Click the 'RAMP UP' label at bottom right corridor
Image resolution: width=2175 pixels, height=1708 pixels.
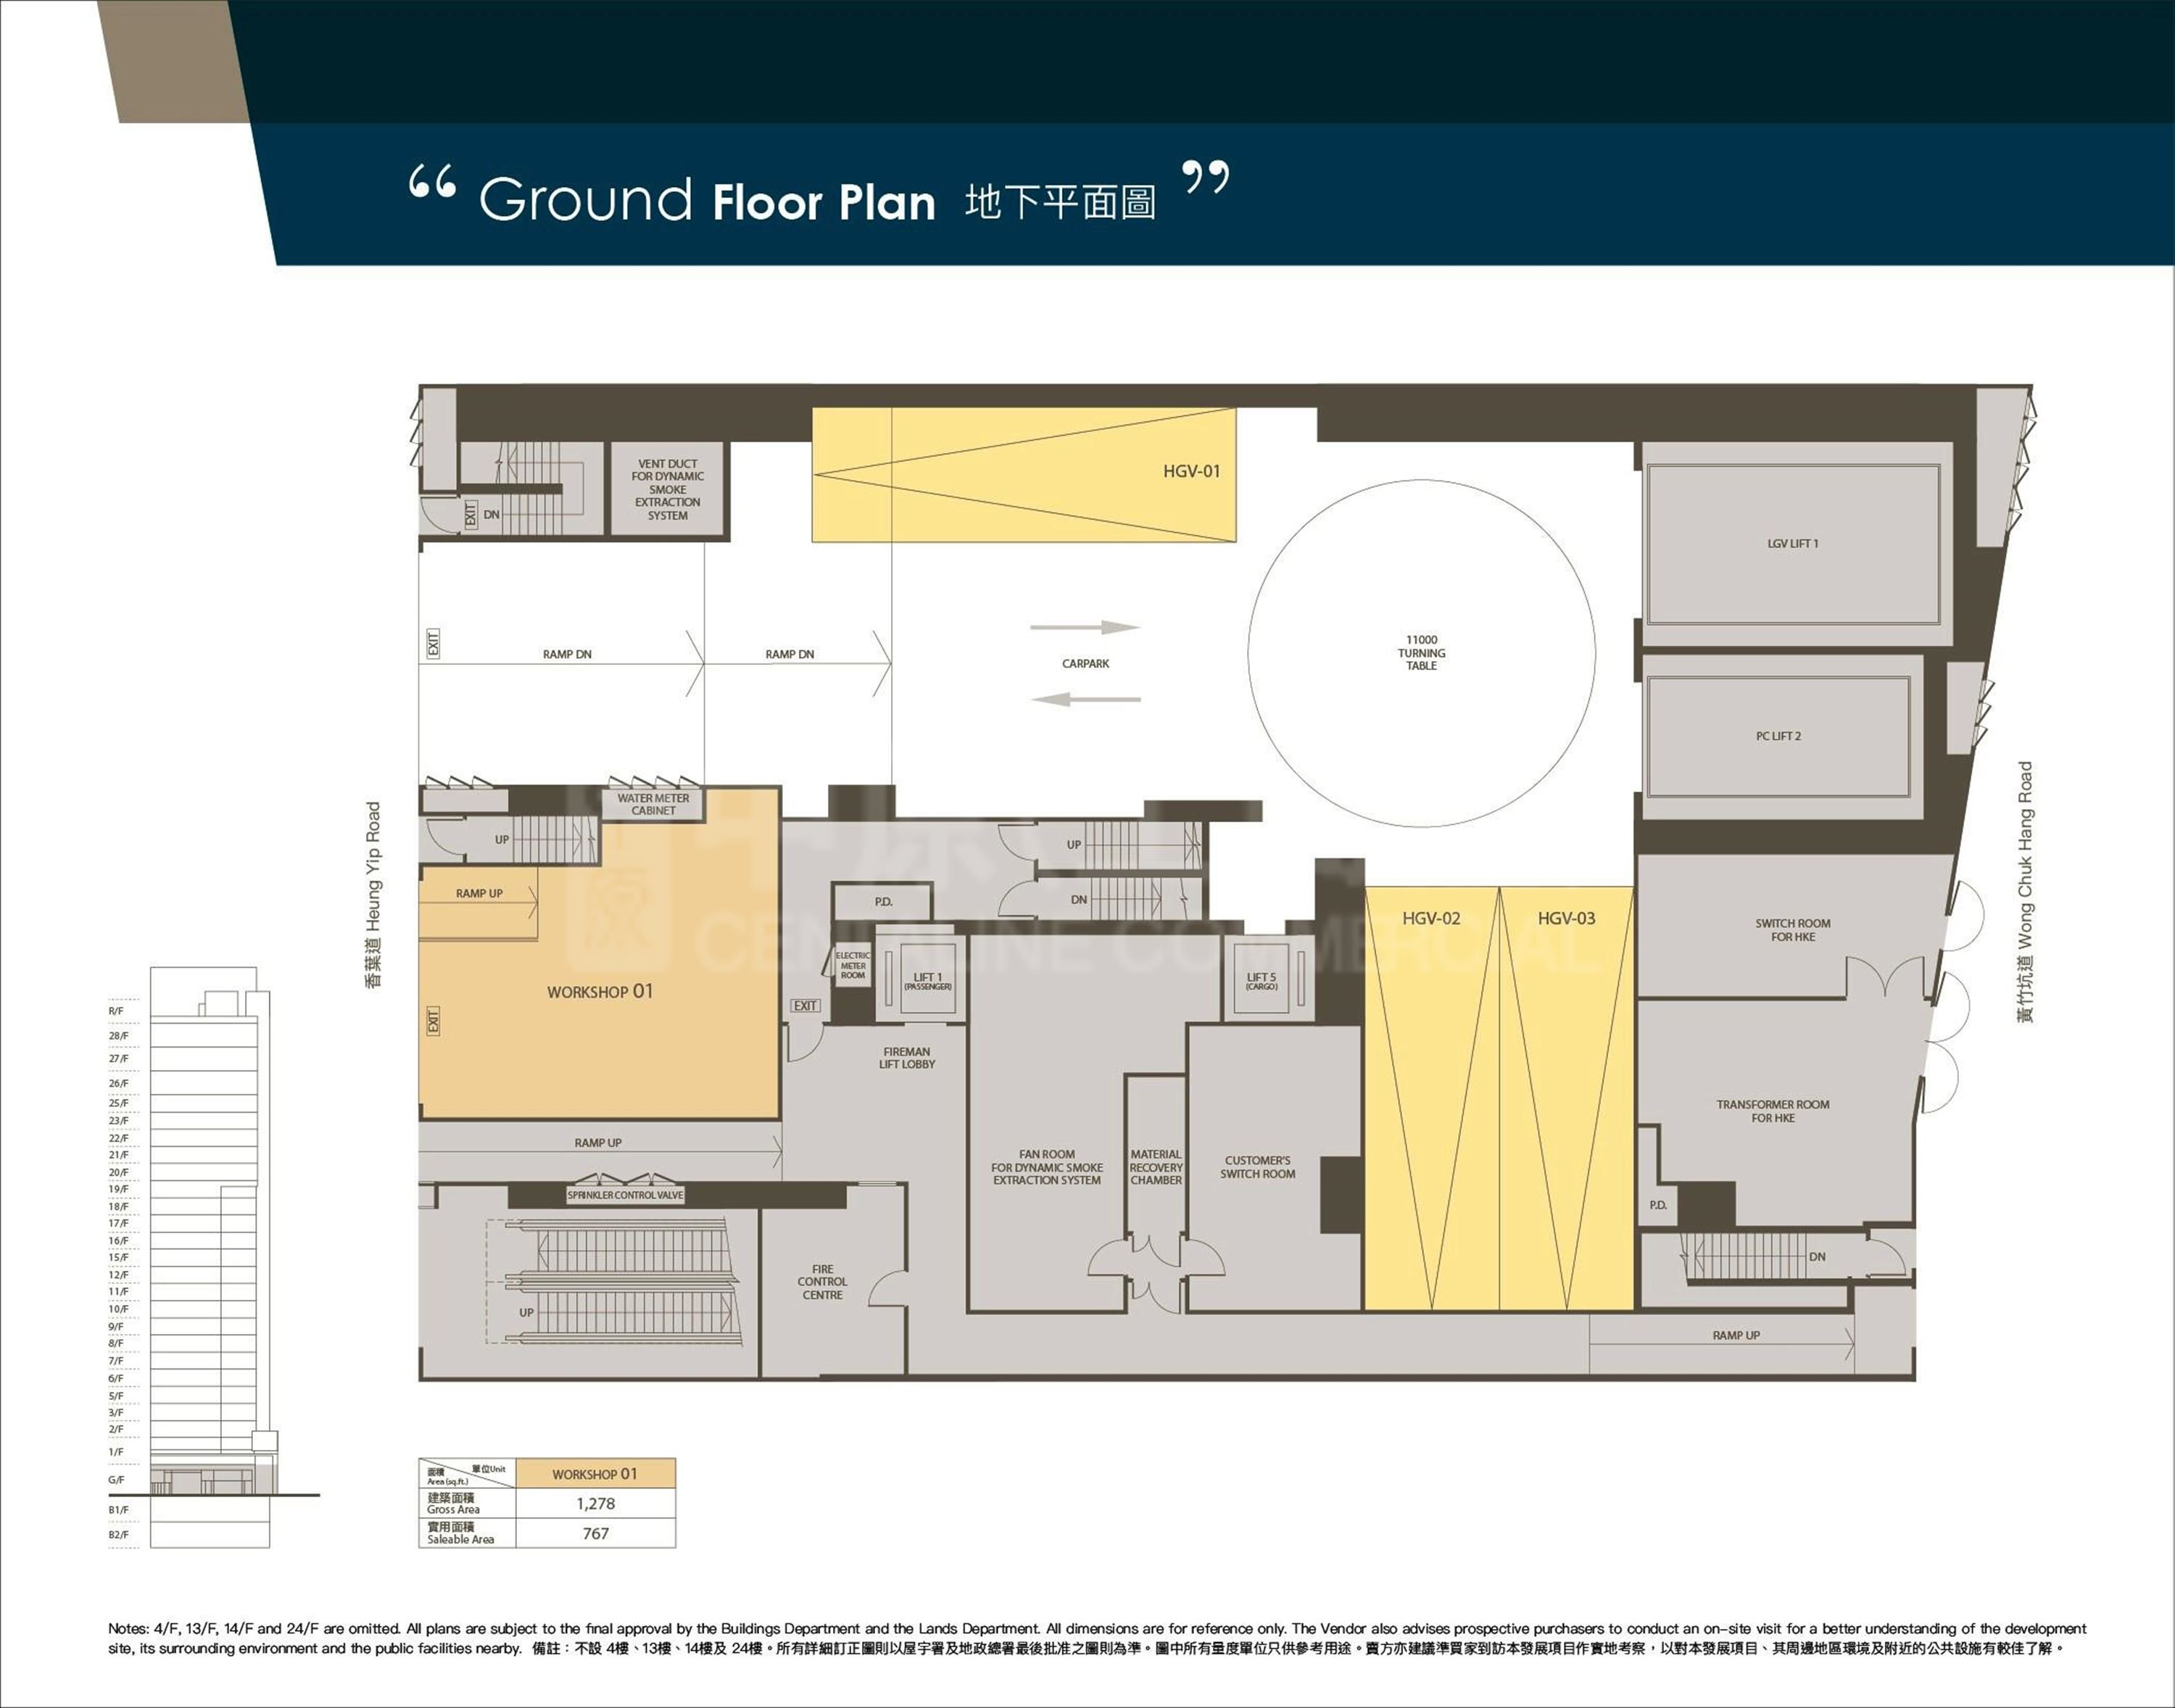[x=1736, y=1336]
